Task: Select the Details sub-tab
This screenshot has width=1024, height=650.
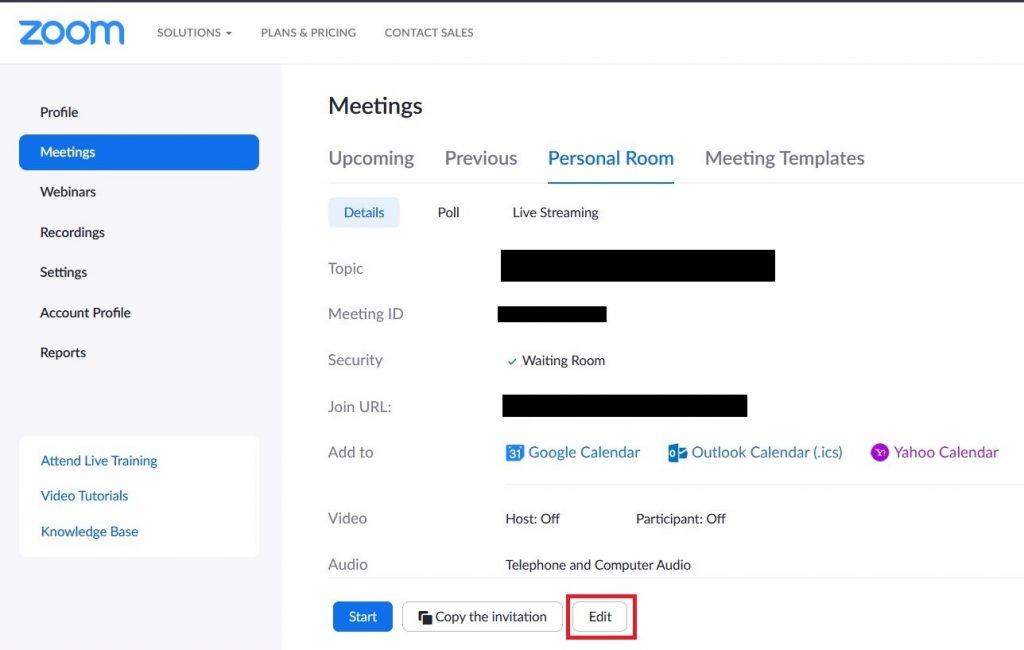Action: click(x=364, y=212)
